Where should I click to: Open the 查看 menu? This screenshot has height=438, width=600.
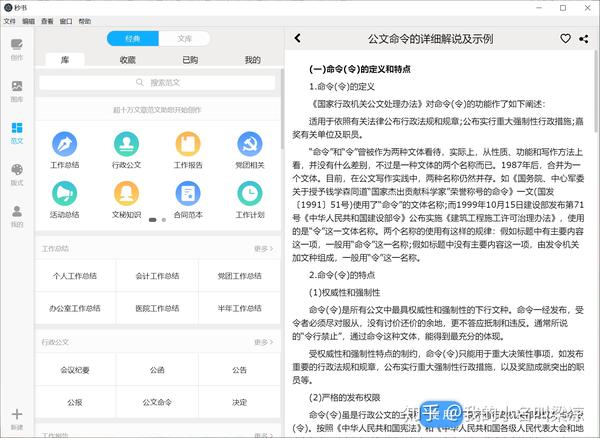pos(47,21)
